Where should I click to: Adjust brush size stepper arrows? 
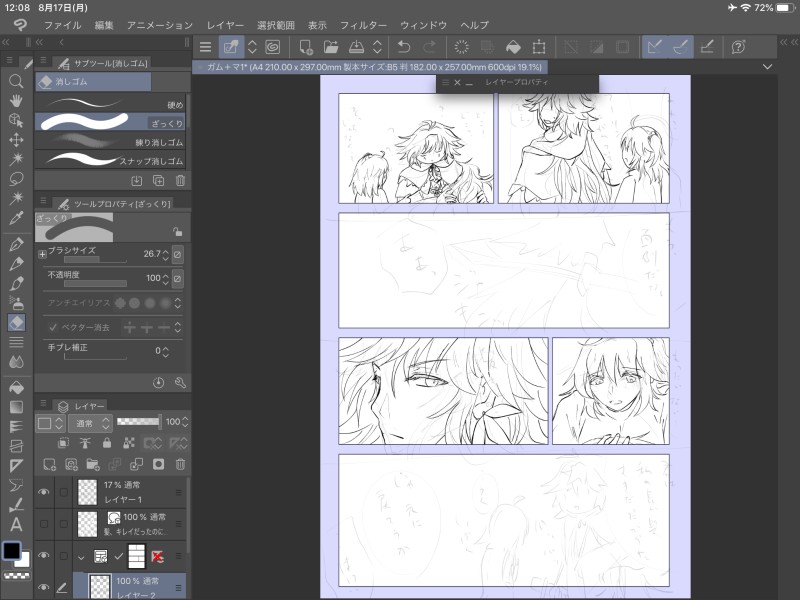[x=165, y=254]
